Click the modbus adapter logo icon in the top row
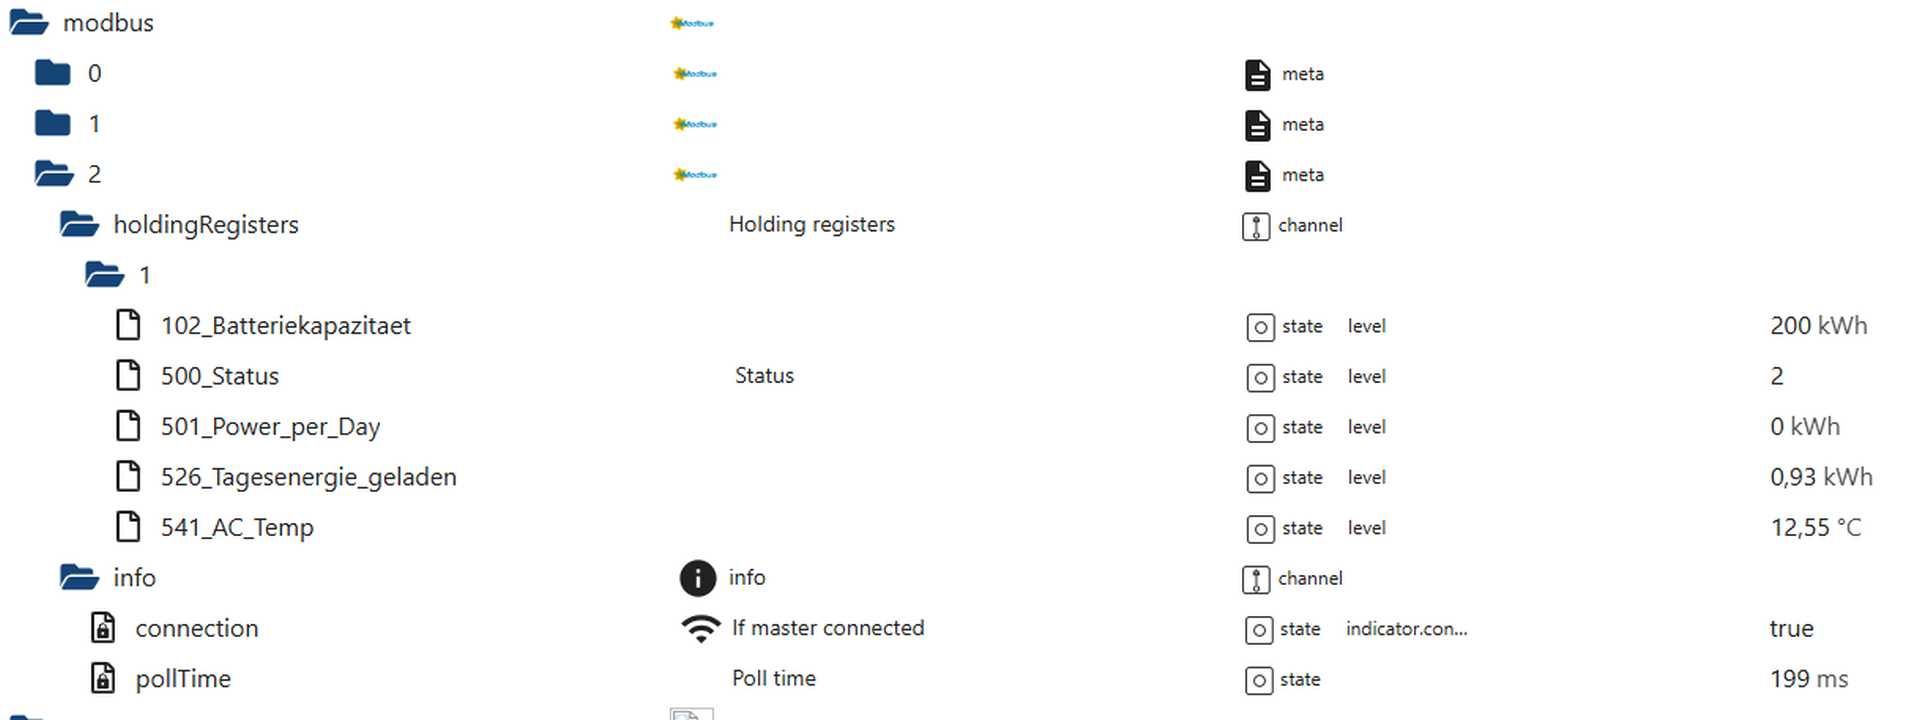Image resolution: width=1920 pixels, height=720 pixels. click(x=692, y=23)
